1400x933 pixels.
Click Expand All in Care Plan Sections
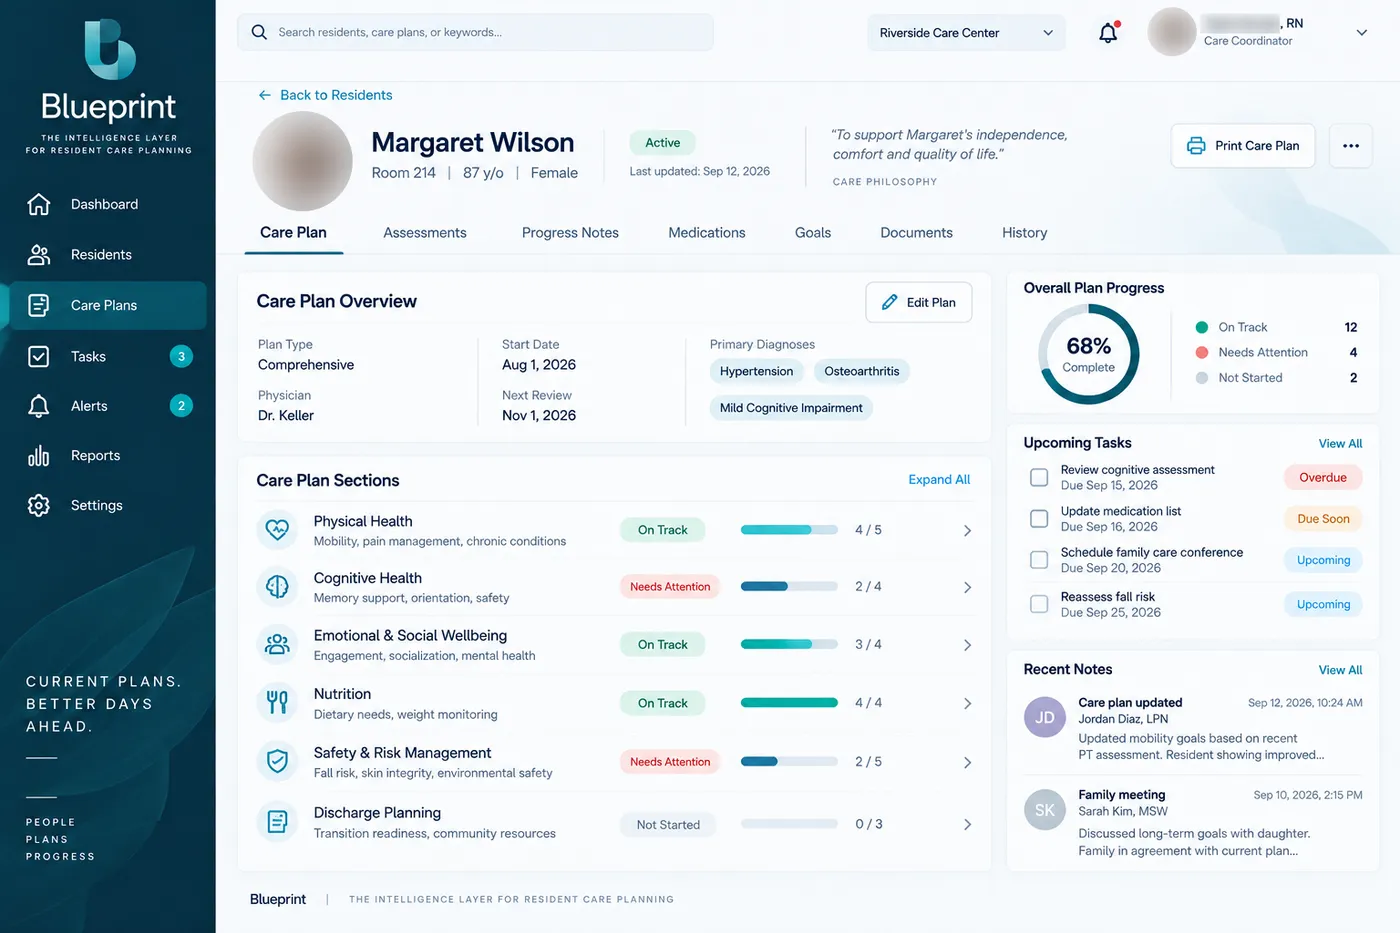(x=939, y=480)
